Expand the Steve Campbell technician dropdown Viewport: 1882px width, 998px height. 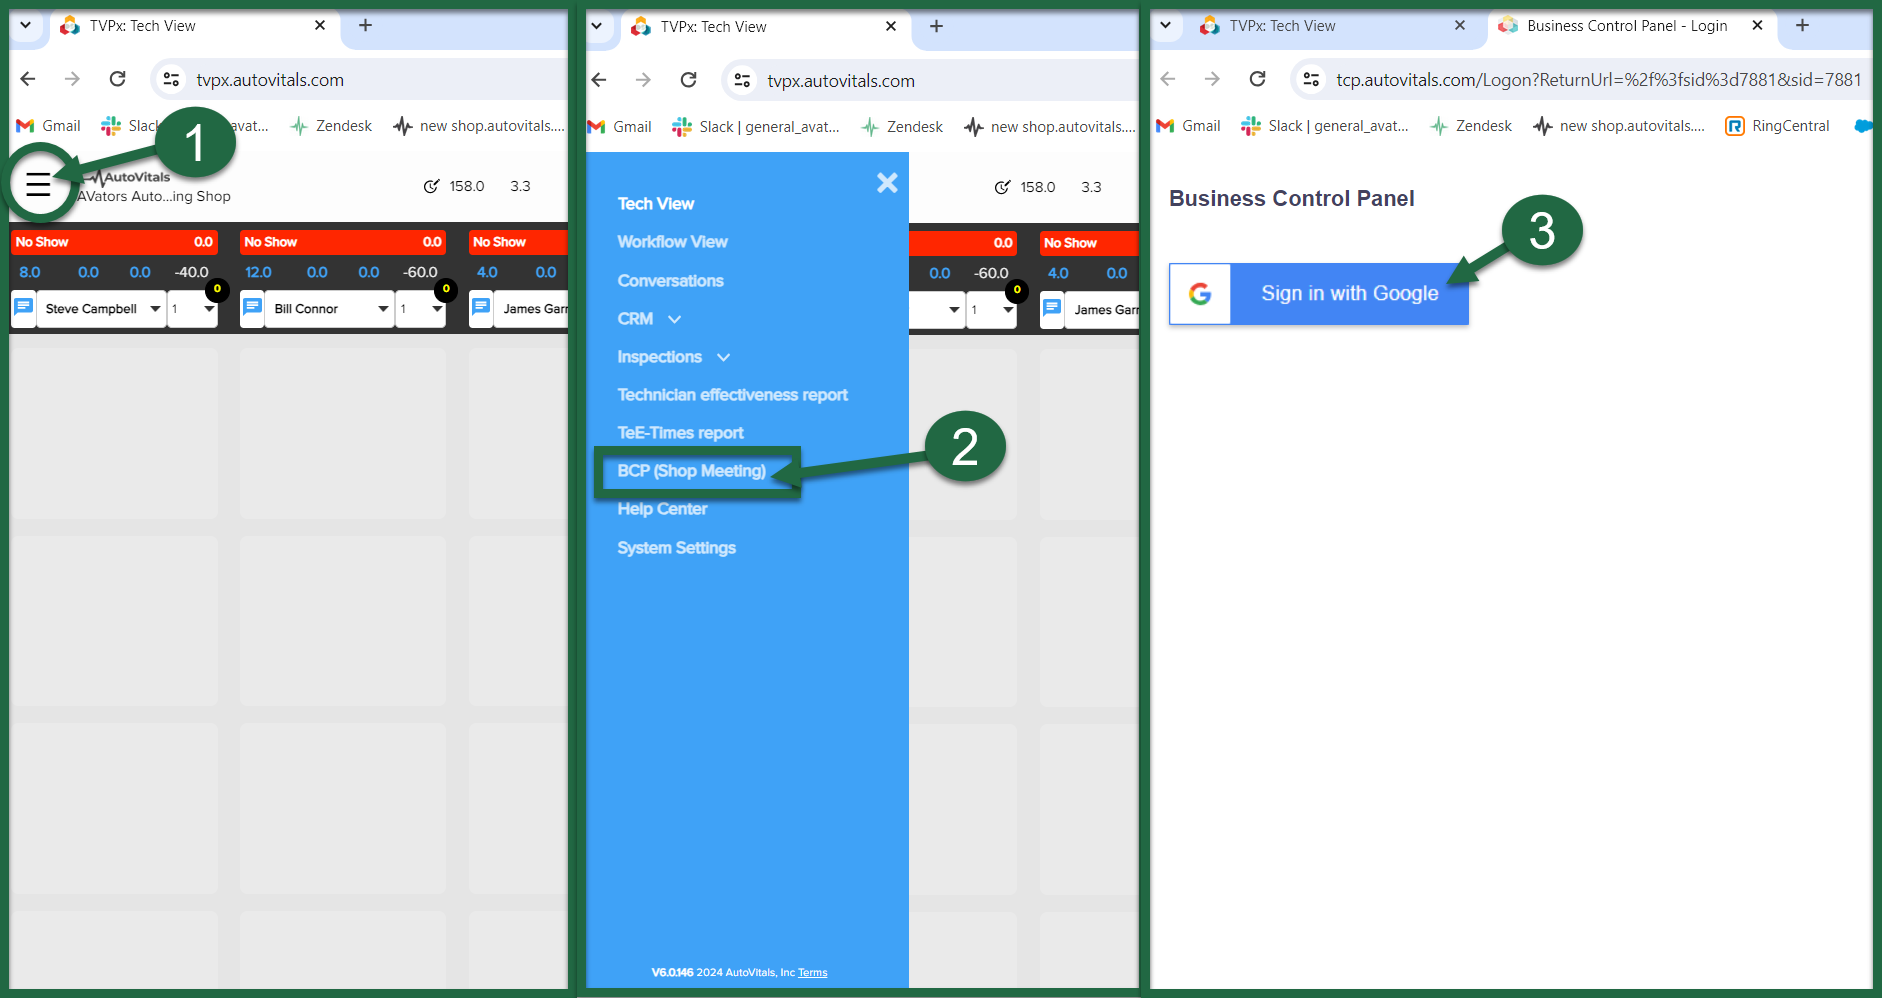coord(155,309)
